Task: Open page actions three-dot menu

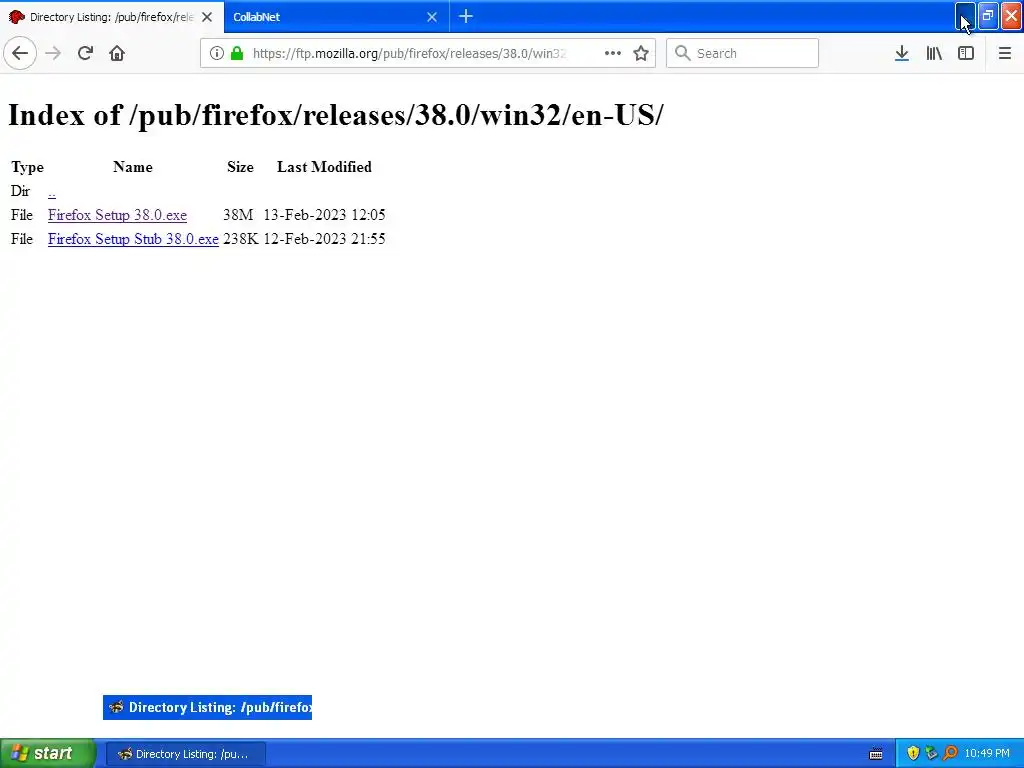Action: pos(613,53)
